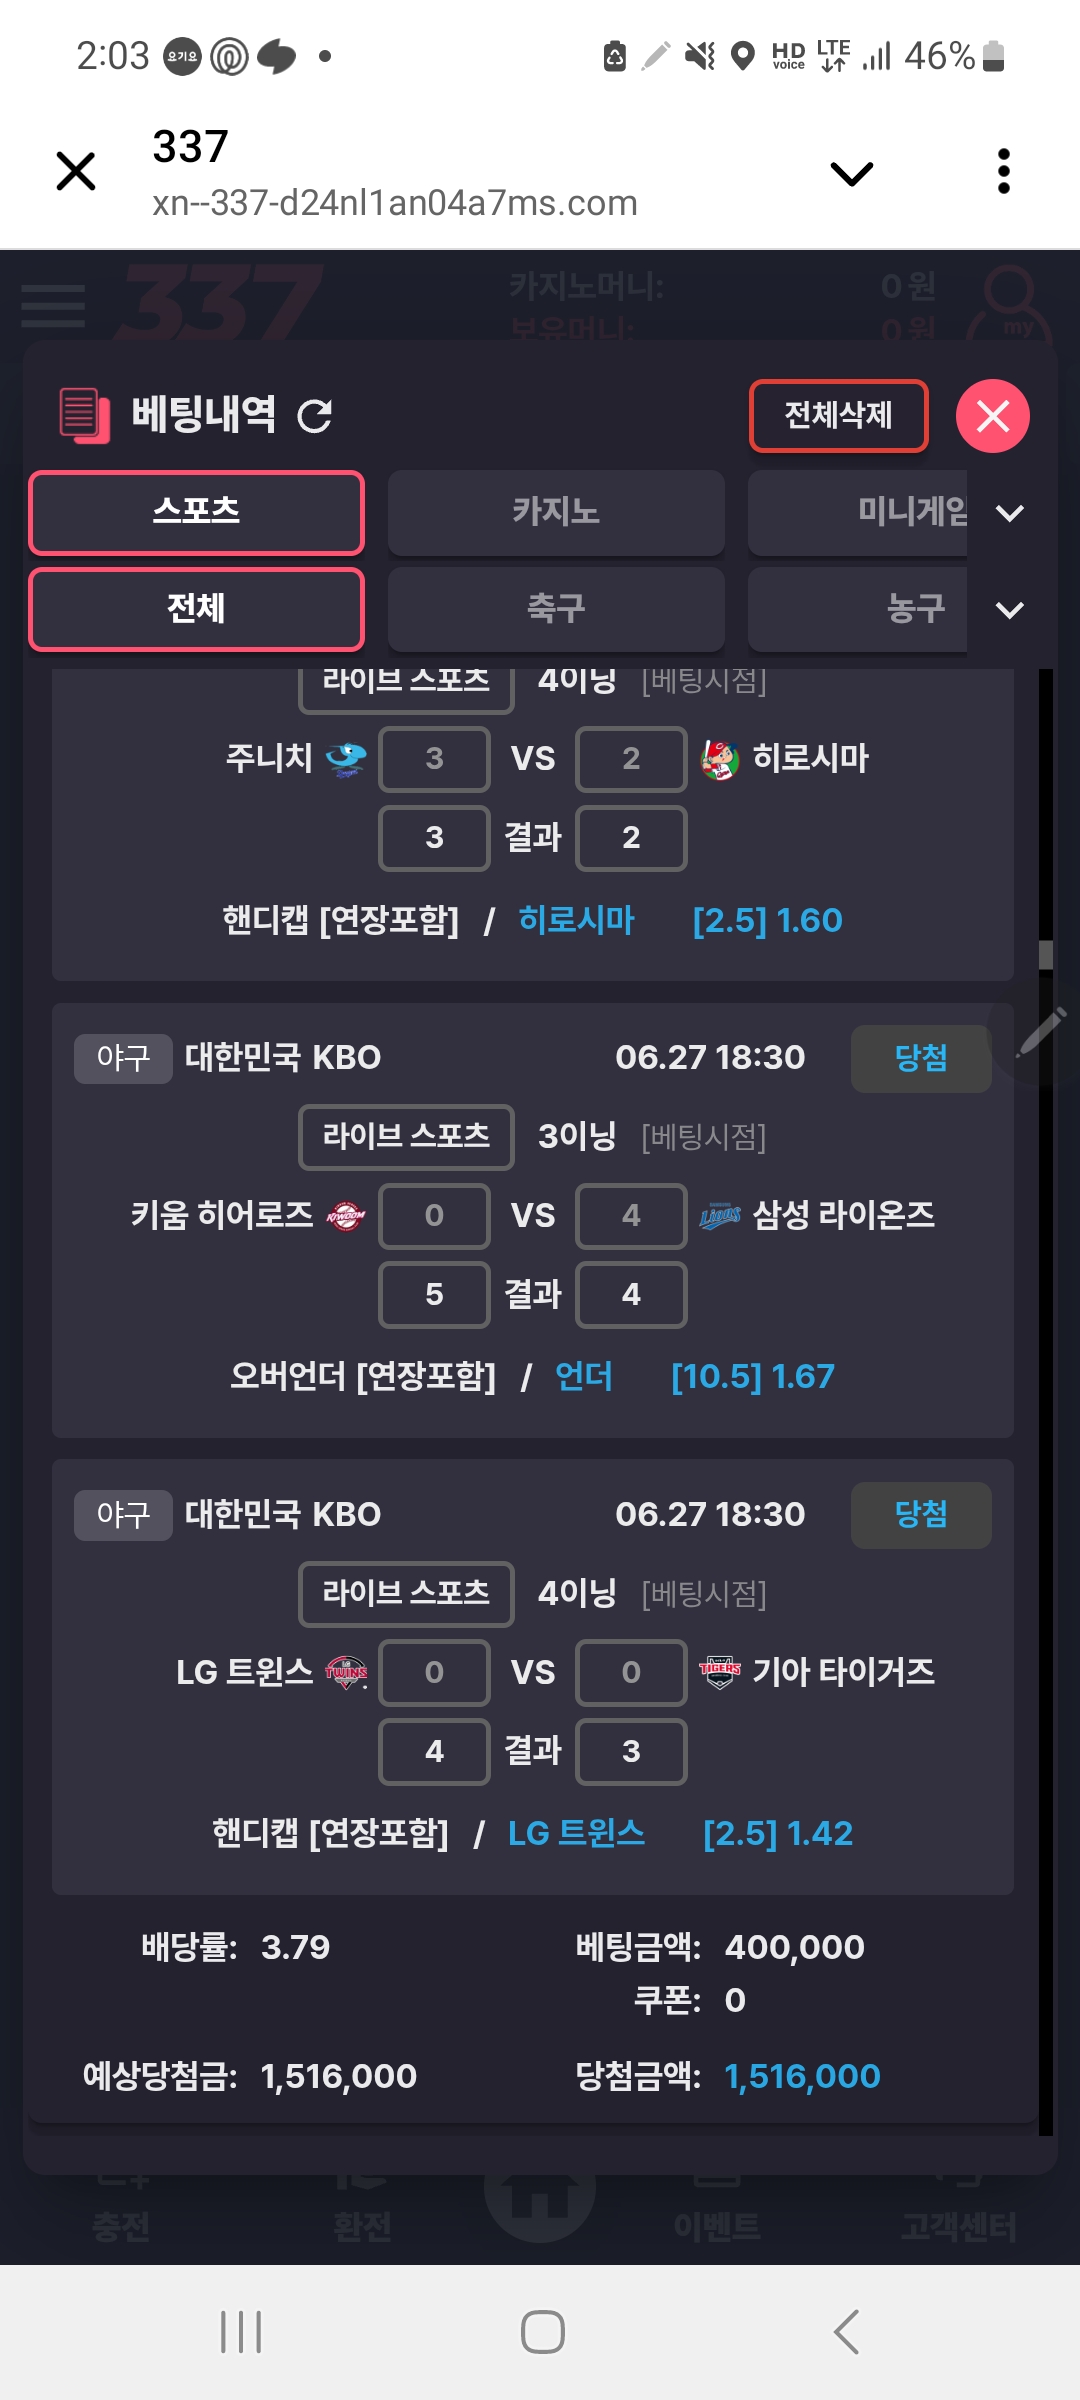Tap the 키움 히어로즈 team logo
The width and height of the screenshot is (1080, 2400).
point(346,1216)
